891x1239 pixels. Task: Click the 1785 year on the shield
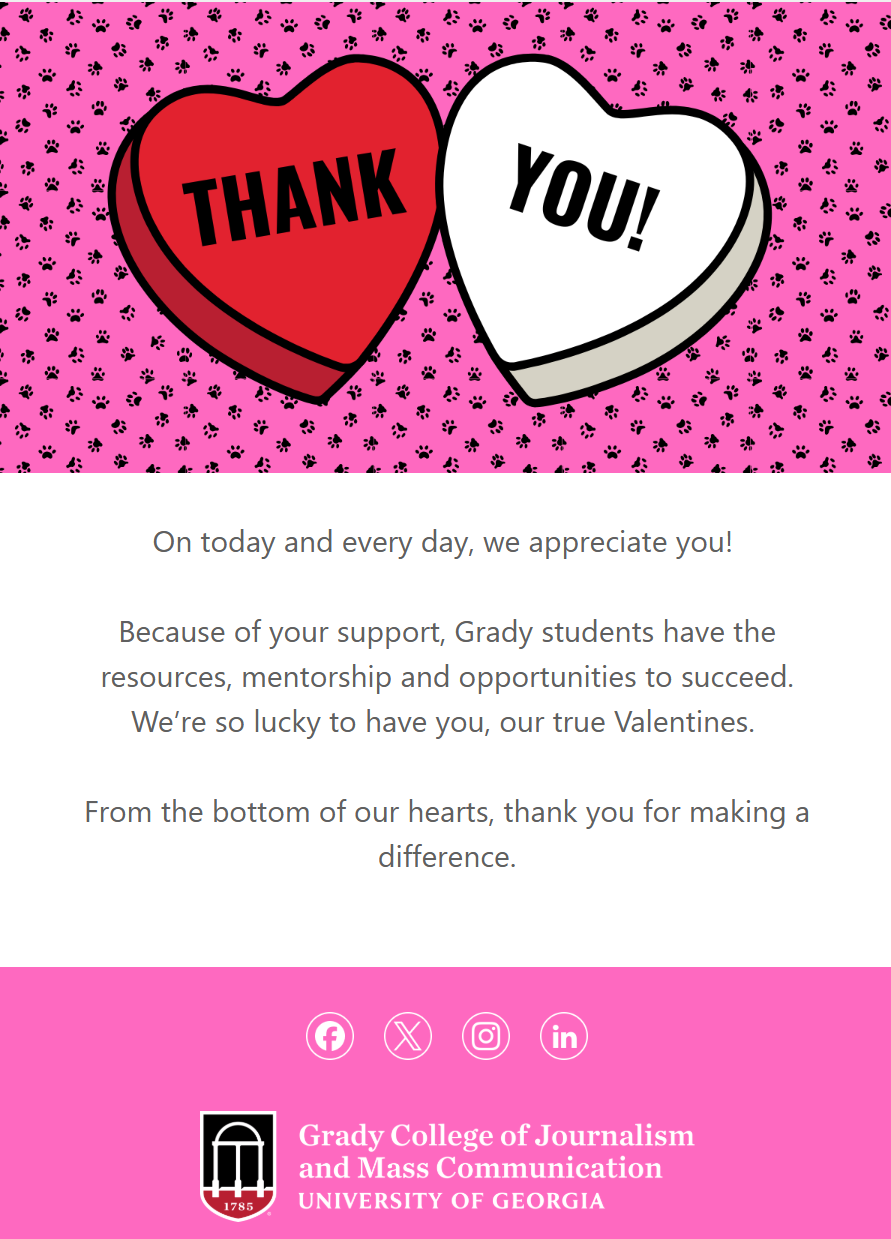pyautogui.click(x=237, y=1207)
